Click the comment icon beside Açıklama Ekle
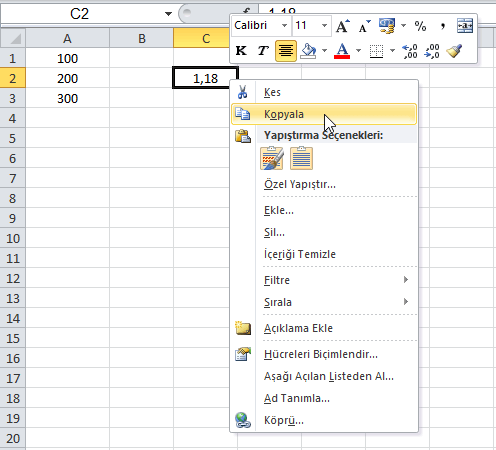Viewport: 496px width, 450px height. [x=243, y=328]
